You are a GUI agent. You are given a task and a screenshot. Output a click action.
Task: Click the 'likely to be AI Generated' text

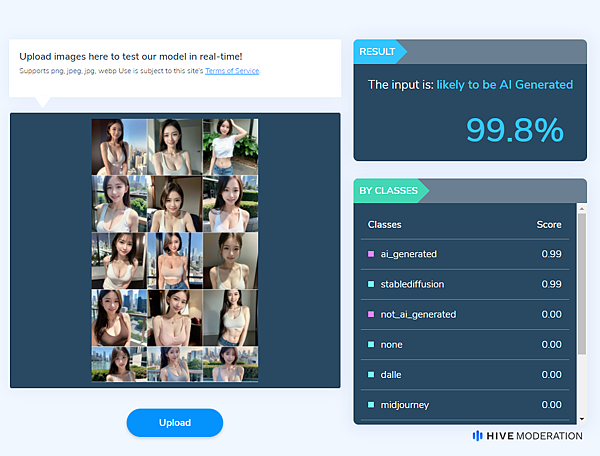(505, 85)
